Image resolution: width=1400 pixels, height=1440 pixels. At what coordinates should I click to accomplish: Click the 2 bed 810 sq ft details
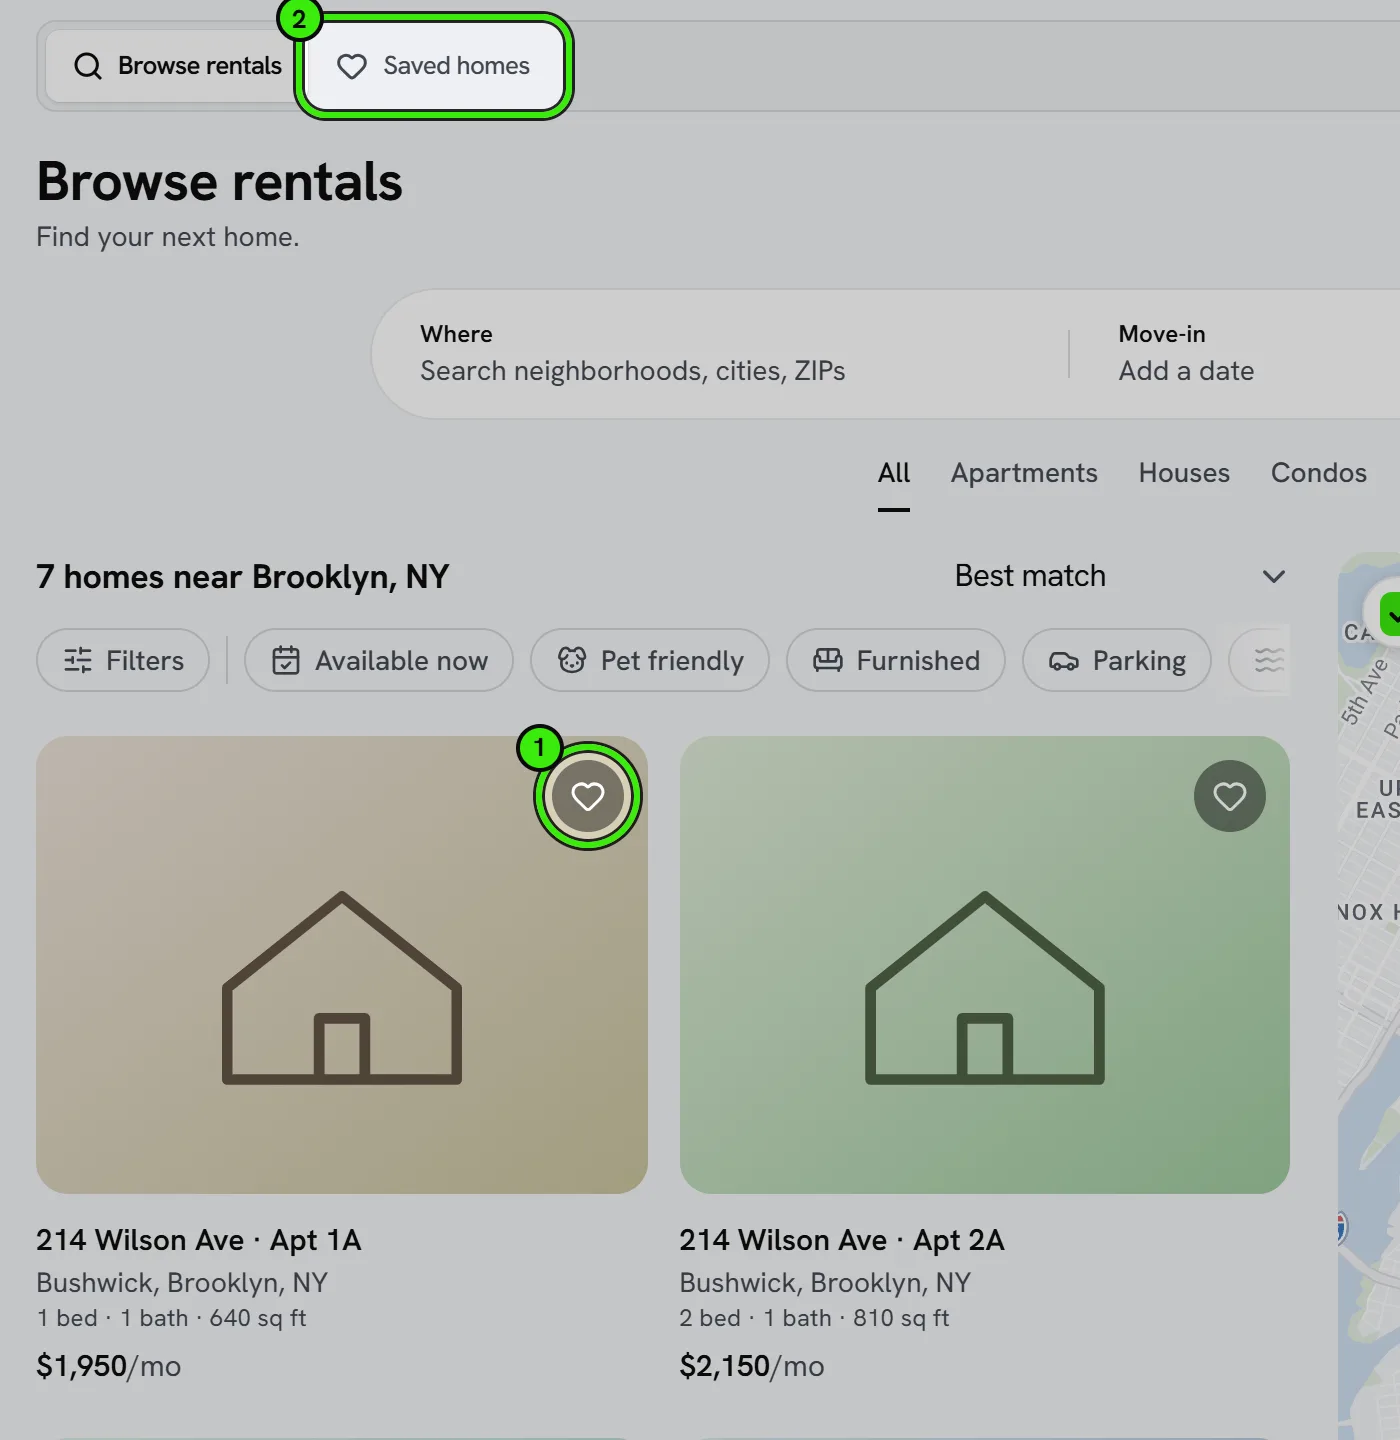(815, 1318)
